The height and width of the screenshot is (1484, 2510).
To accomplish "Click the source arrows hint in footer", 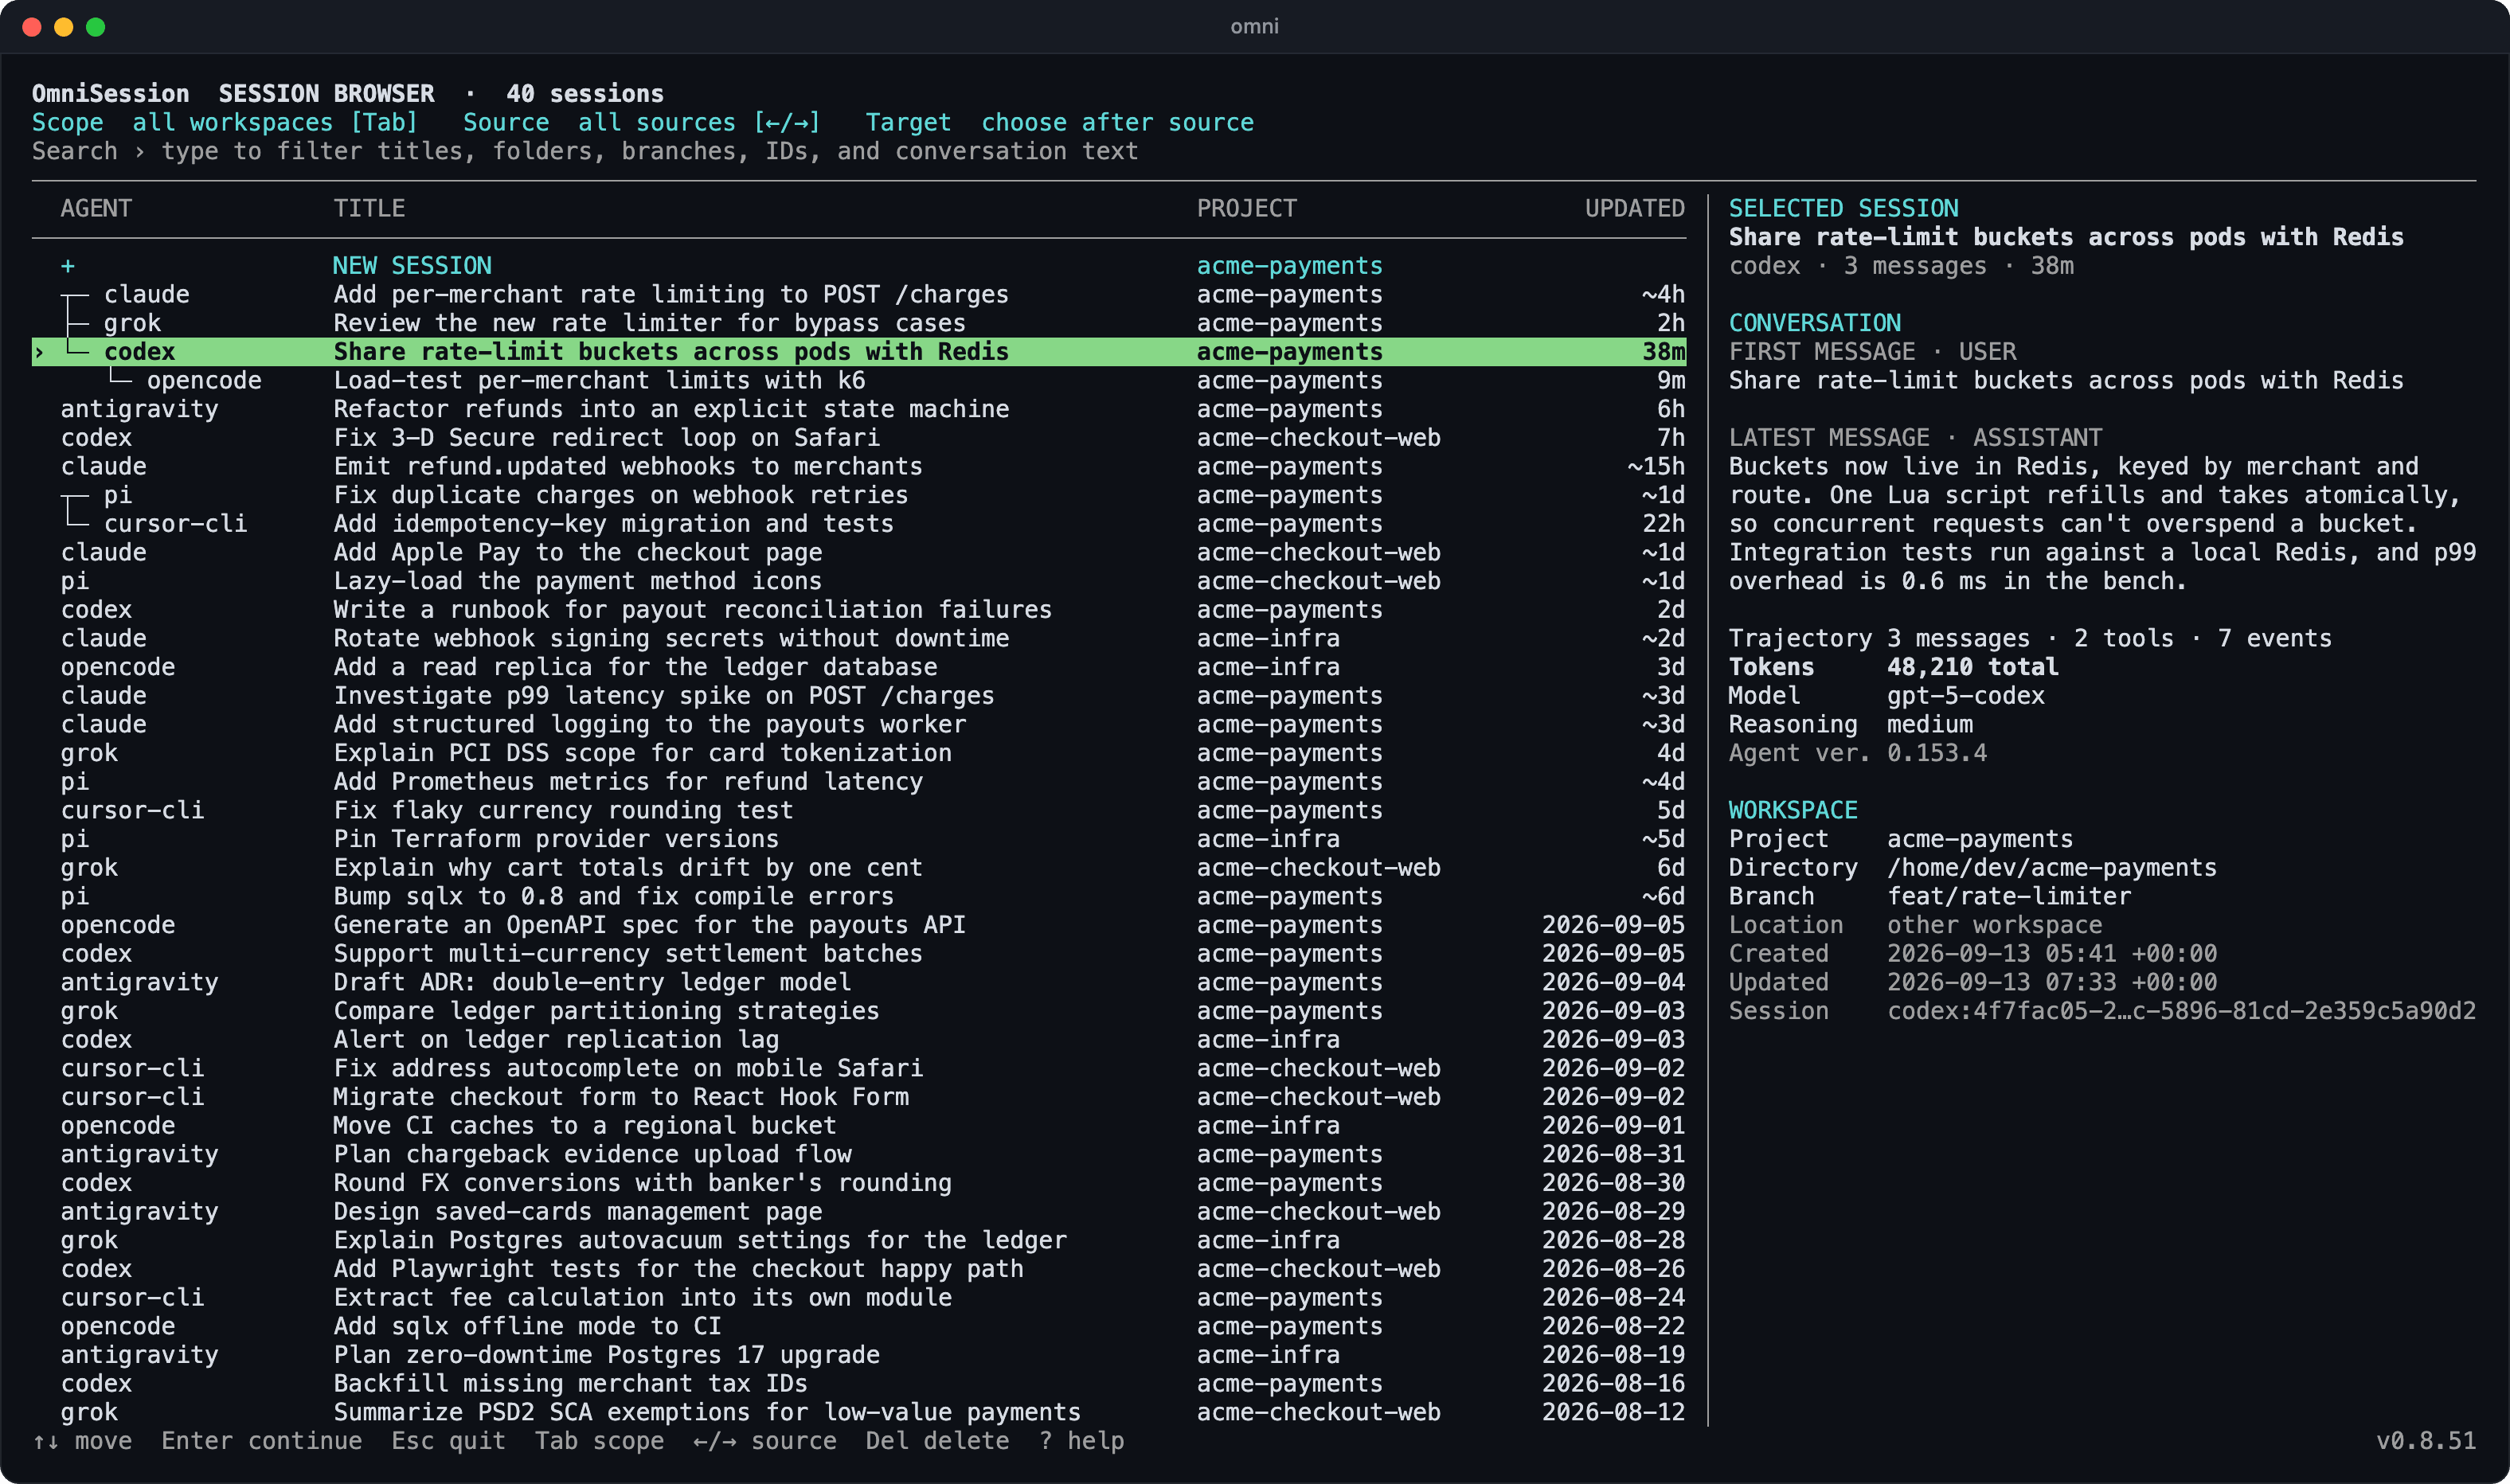I will pos(765,1441).
